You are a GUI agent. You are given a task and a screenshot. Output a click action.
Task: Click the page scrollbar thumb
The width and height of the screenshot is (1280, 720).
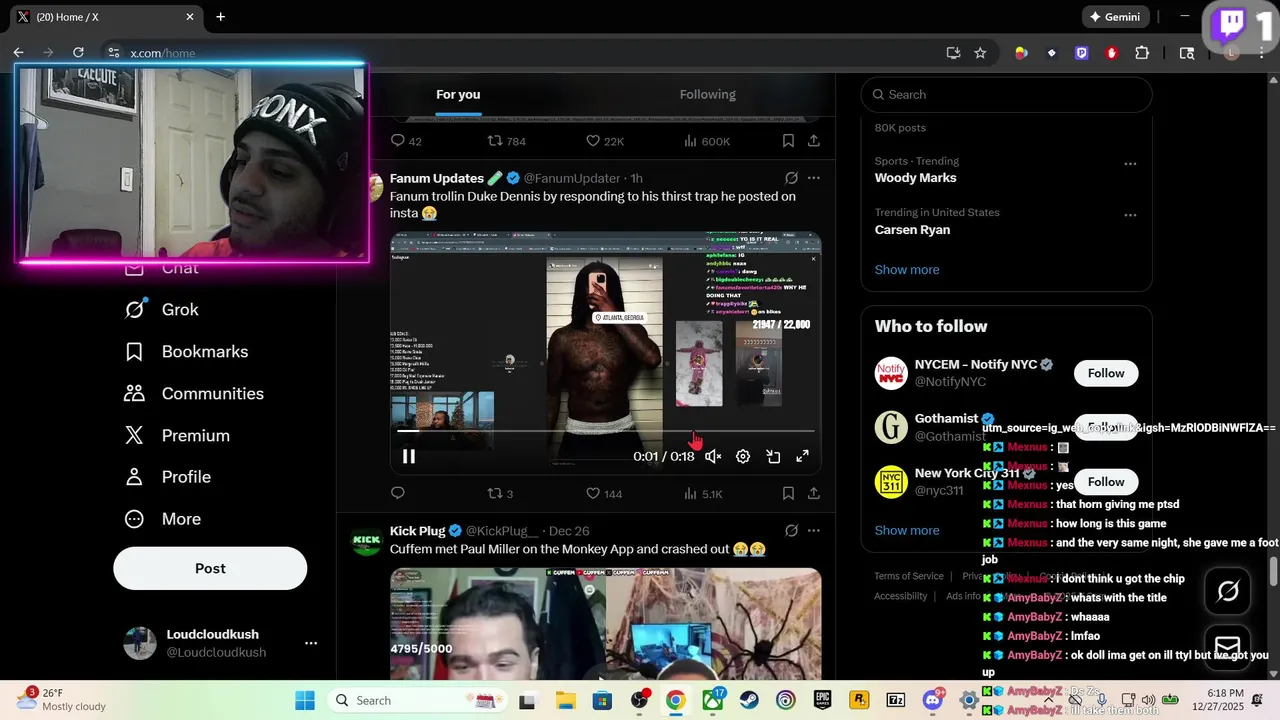point(1273,571)
